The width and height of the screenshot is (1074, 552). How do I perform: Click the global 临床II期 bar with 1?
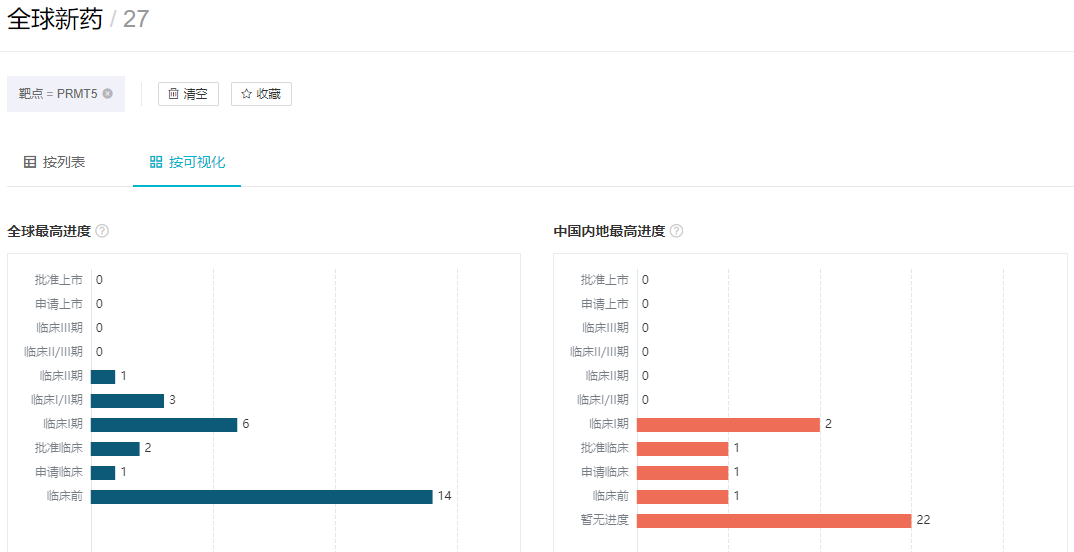(103, 377)
